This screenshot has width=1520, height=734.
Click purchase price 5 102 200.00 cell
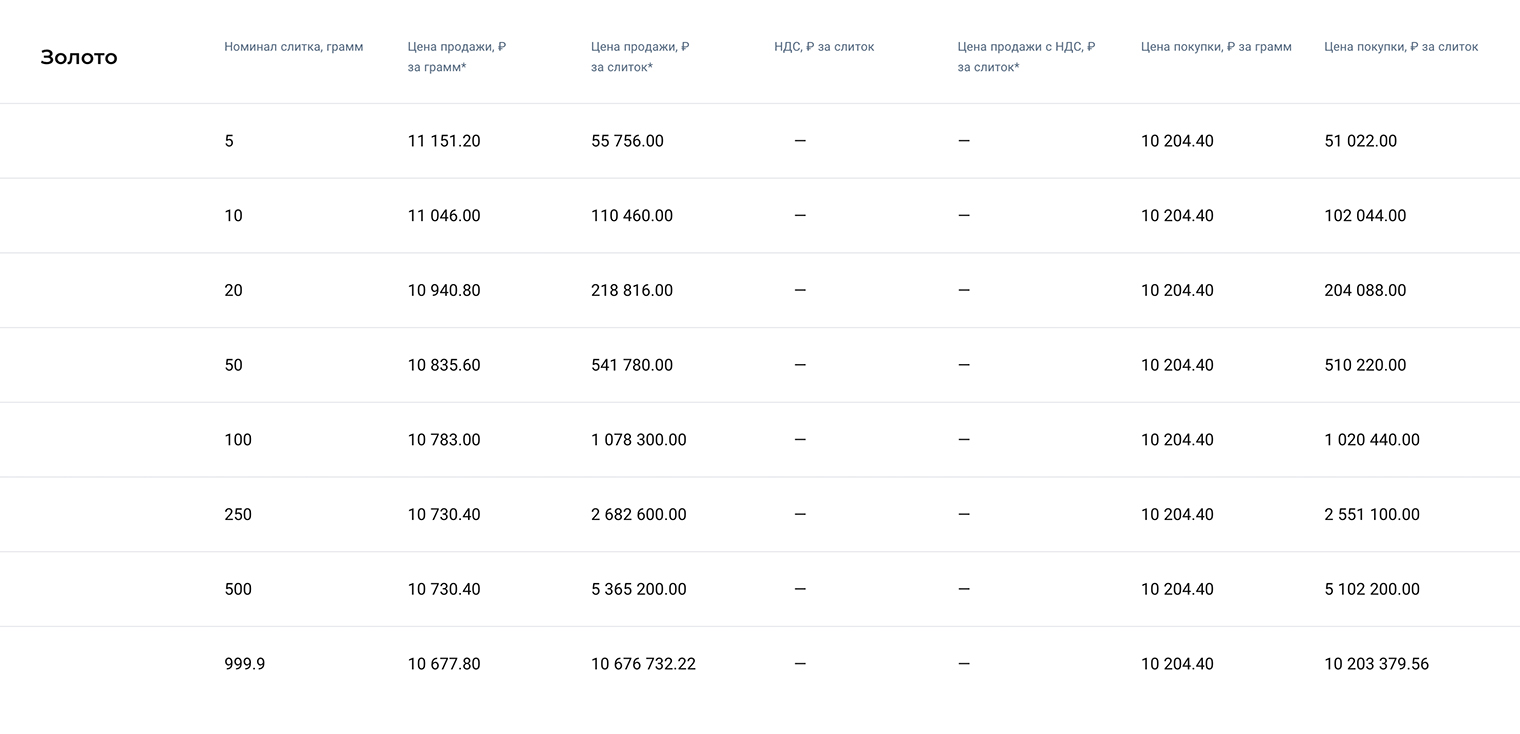(x=1372, y=590)
